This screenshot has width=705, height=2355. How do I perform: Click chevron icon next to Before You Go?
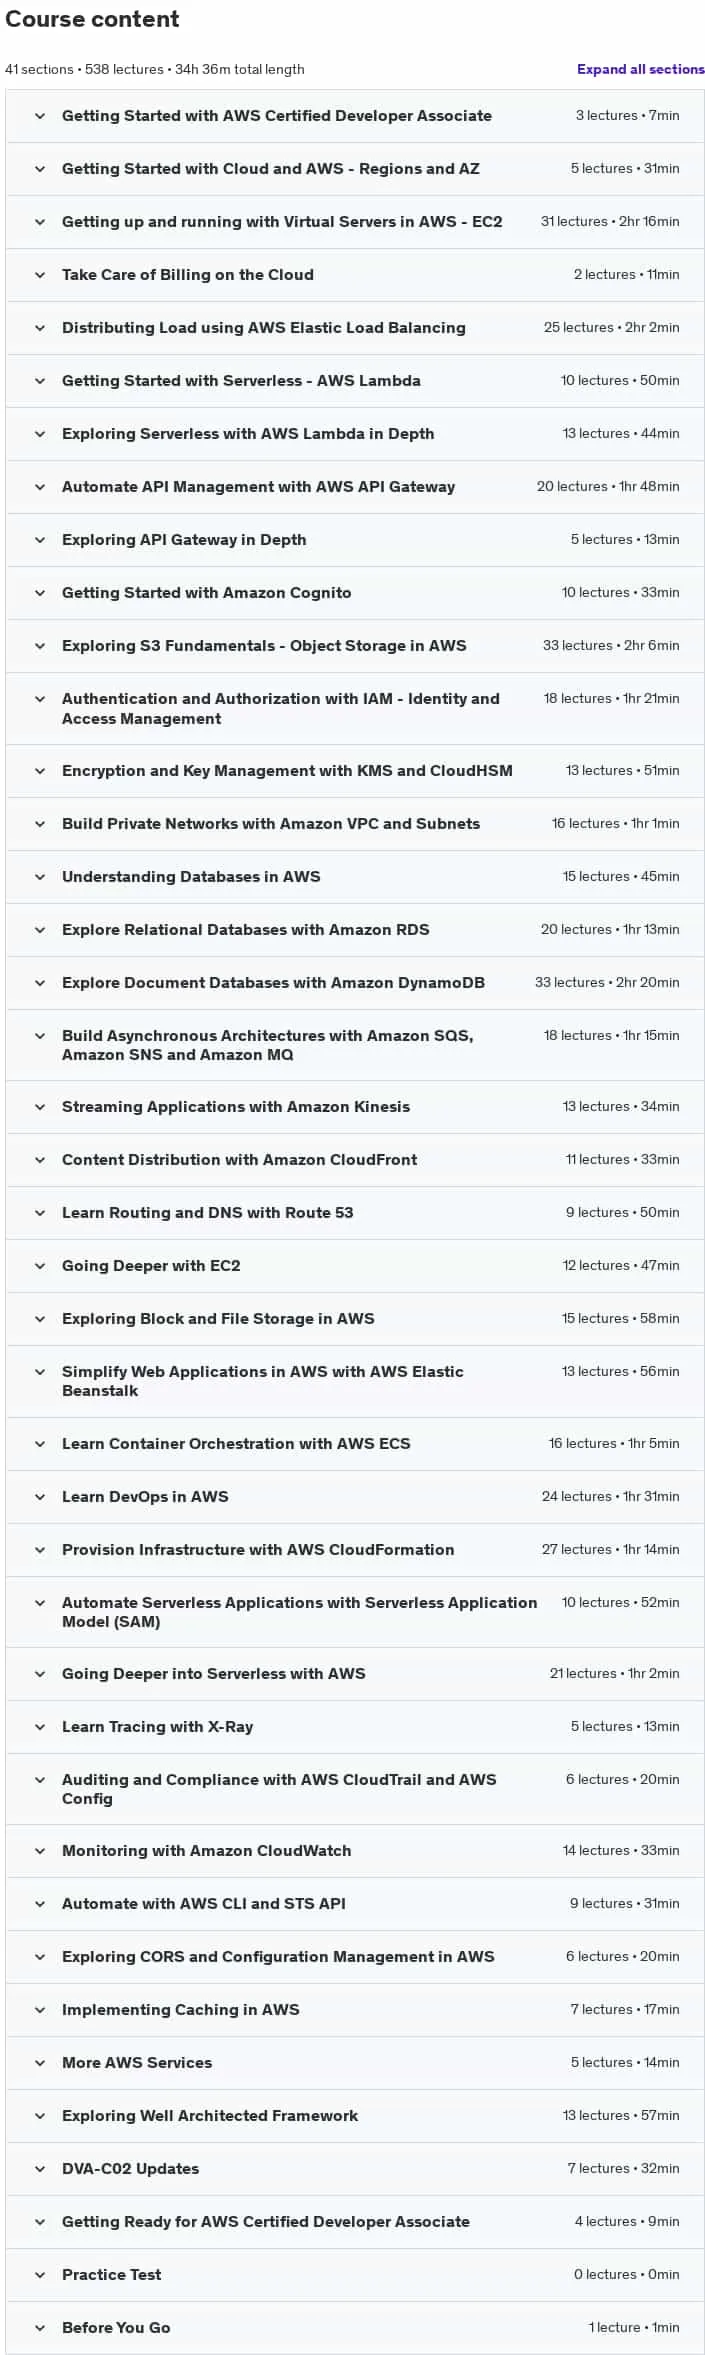(40, 2327)
